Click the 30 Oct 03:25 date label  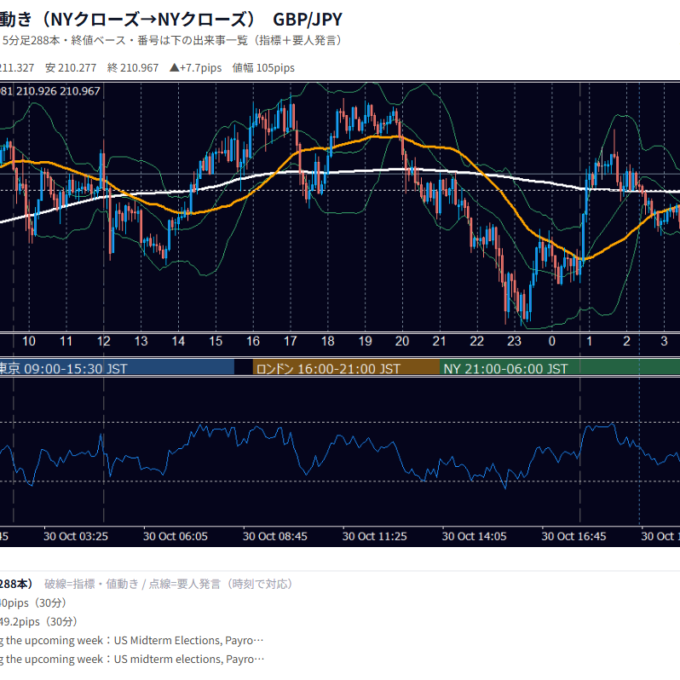(76, 536)
